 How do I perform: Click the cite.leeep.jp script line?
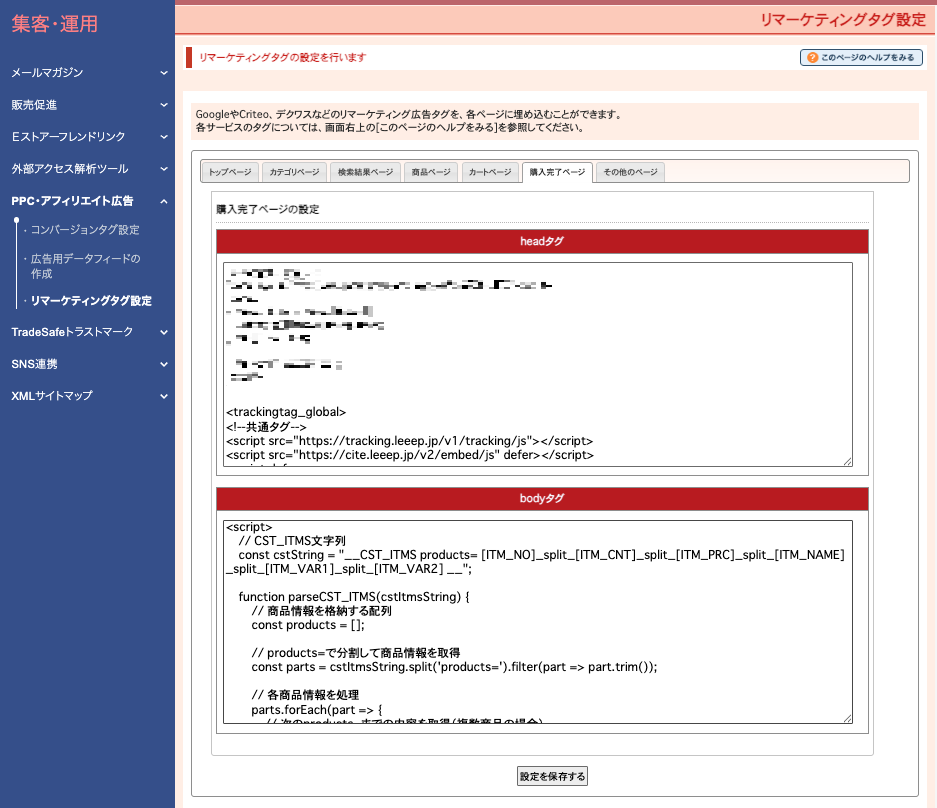click(x=410, y=455)
